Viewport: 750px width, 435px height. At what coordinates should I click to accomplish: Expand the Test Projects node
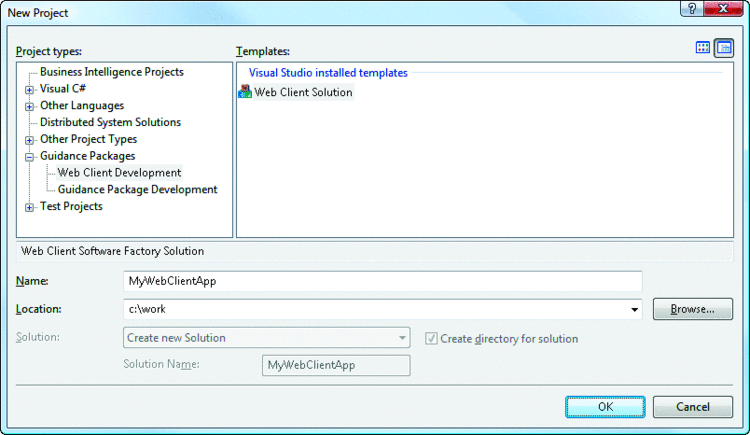click(x=30, y=207)
